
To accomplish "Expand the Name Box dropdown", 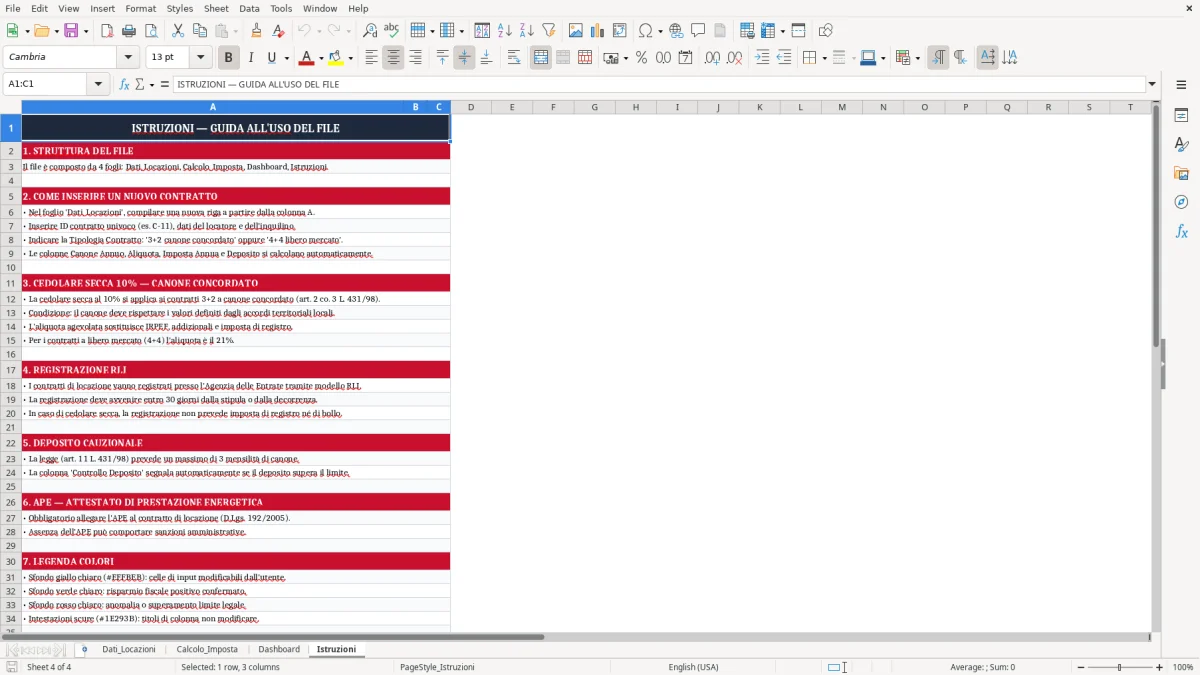I will [x=99, y=84].
